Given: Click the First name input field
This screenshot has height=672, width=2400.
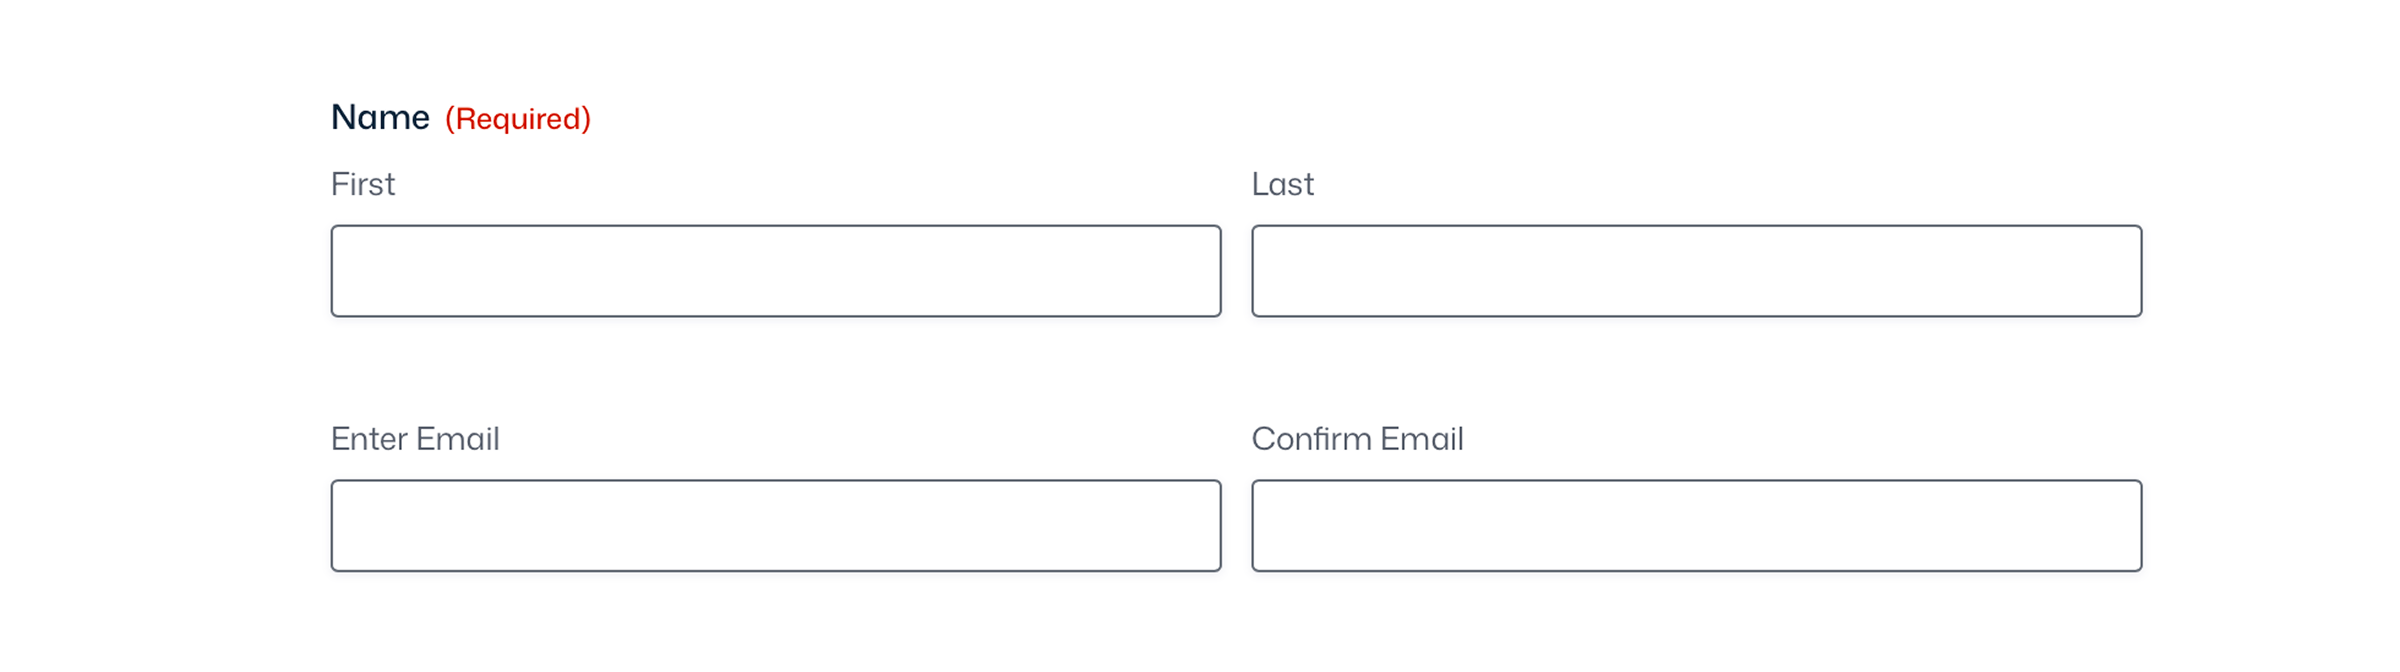Looking at the screenshot, I should pos(776,271).
